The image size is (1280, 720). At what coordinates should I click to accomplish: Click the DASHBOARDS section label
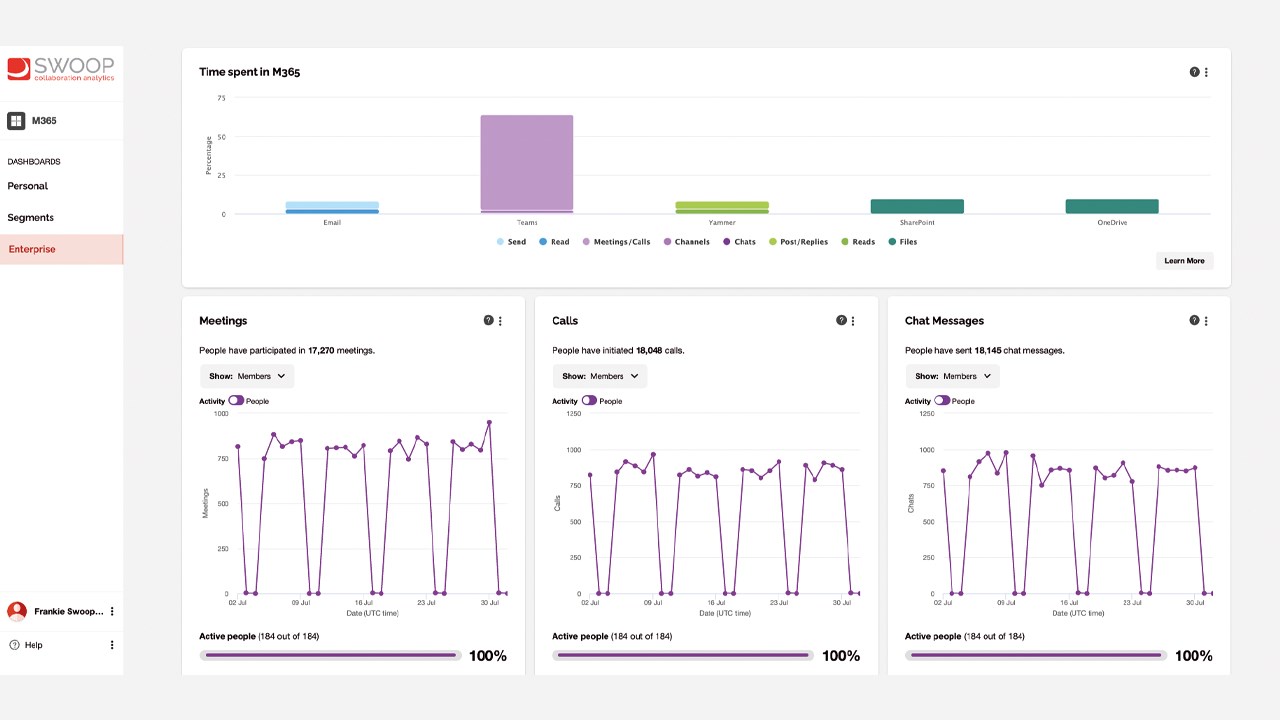pos(34,161)
